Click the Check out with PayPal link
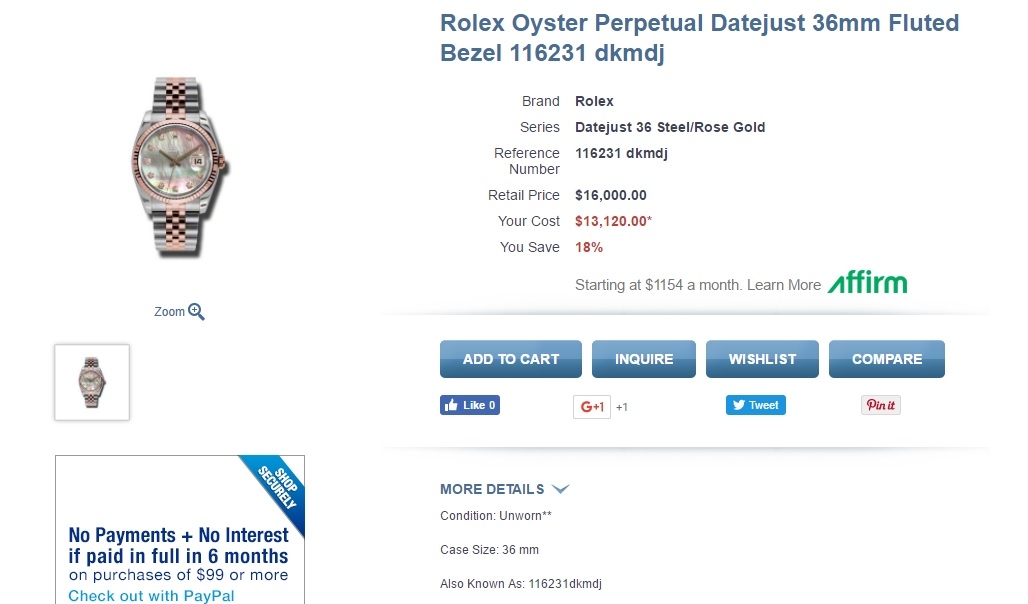The image size is (1028, 604). click(151, 596)
